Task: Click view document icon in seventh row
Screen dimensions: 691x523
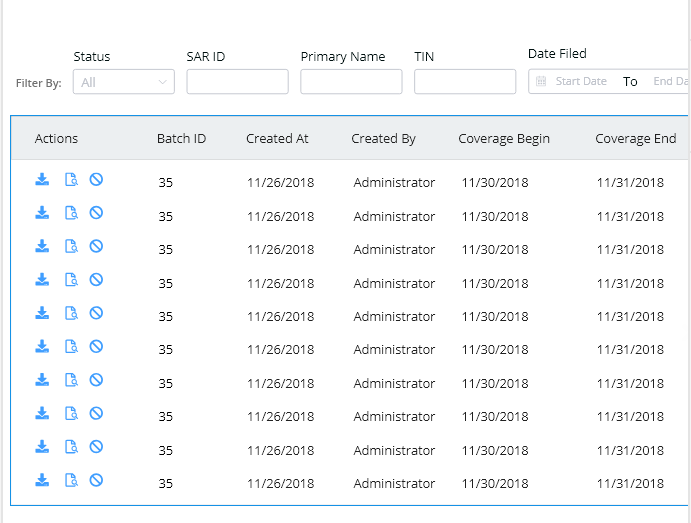Action: pos(71,380)
